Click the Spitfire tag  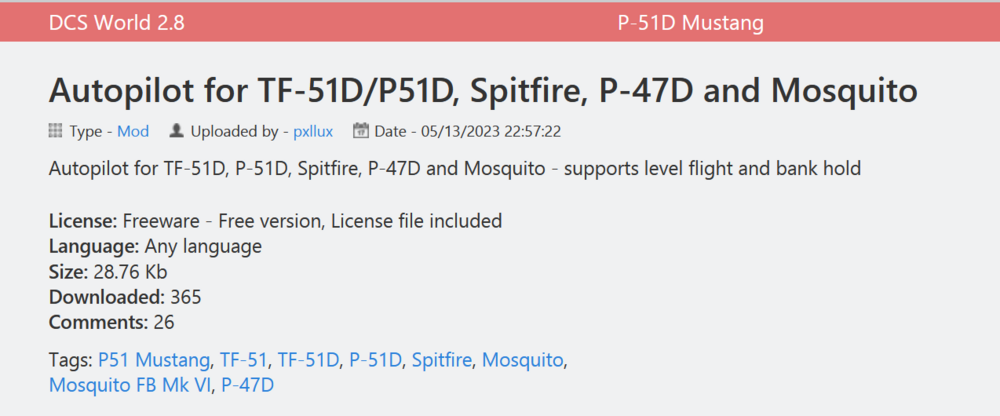[442, 360]
